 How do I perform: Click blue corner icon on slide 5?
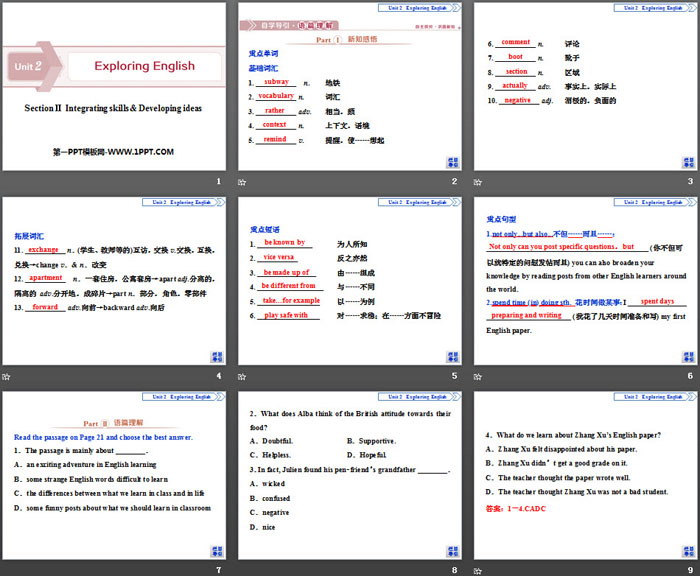(453, 357)
